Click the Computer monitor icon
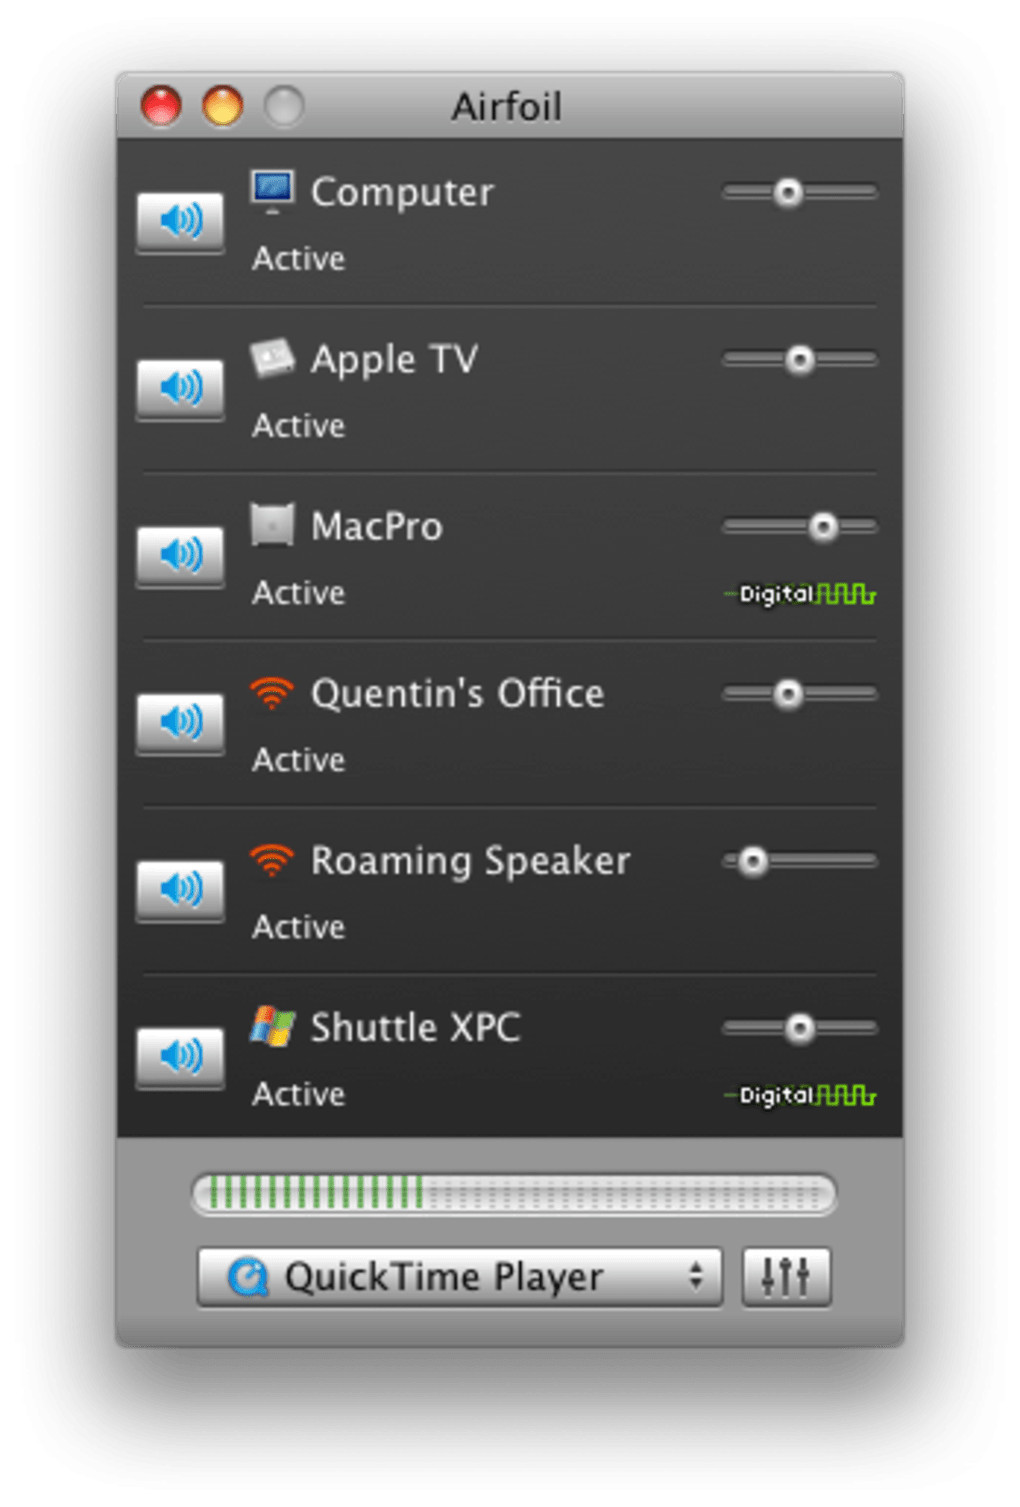This screenshot has width=1020, height=1507. pos(272,191)
